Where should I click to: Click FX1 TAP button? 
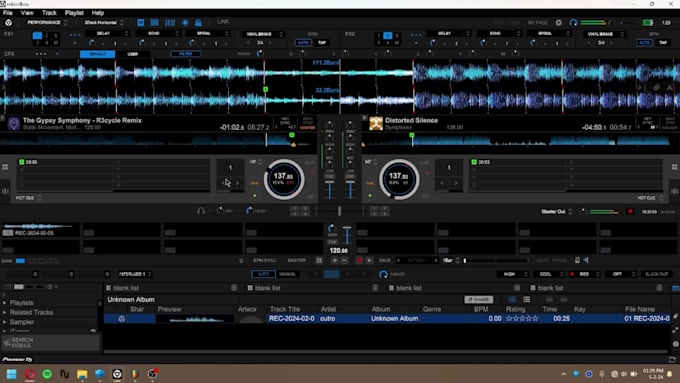pos(322,43)
